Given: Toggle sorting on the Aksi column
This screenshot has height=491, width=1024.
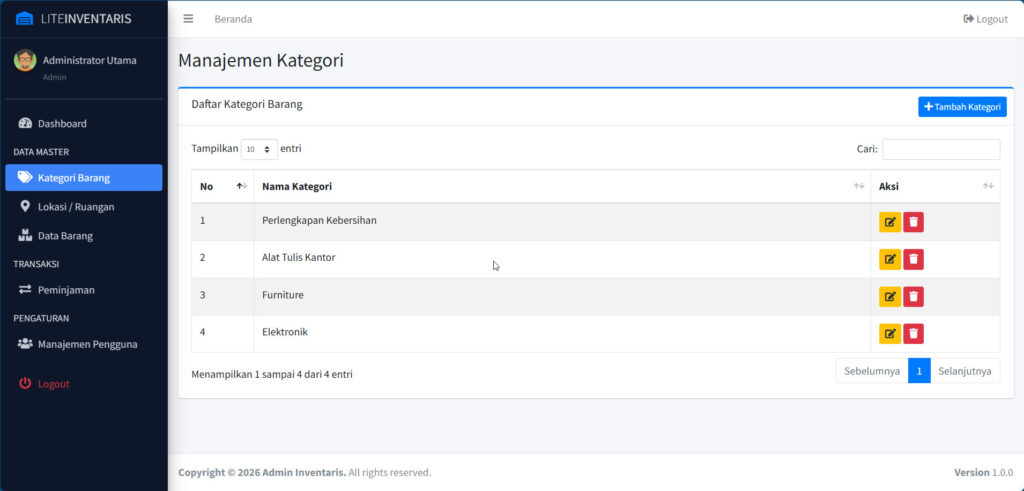Looking at the screenshot, I should [x=934, y=186].
